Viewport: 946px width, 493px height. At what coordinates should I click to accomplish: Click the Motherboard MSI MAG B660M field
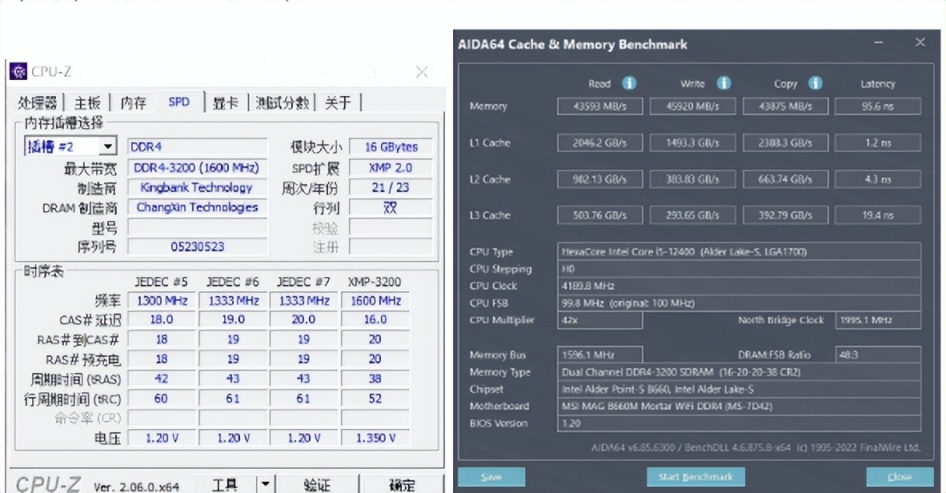click(739, 406)
